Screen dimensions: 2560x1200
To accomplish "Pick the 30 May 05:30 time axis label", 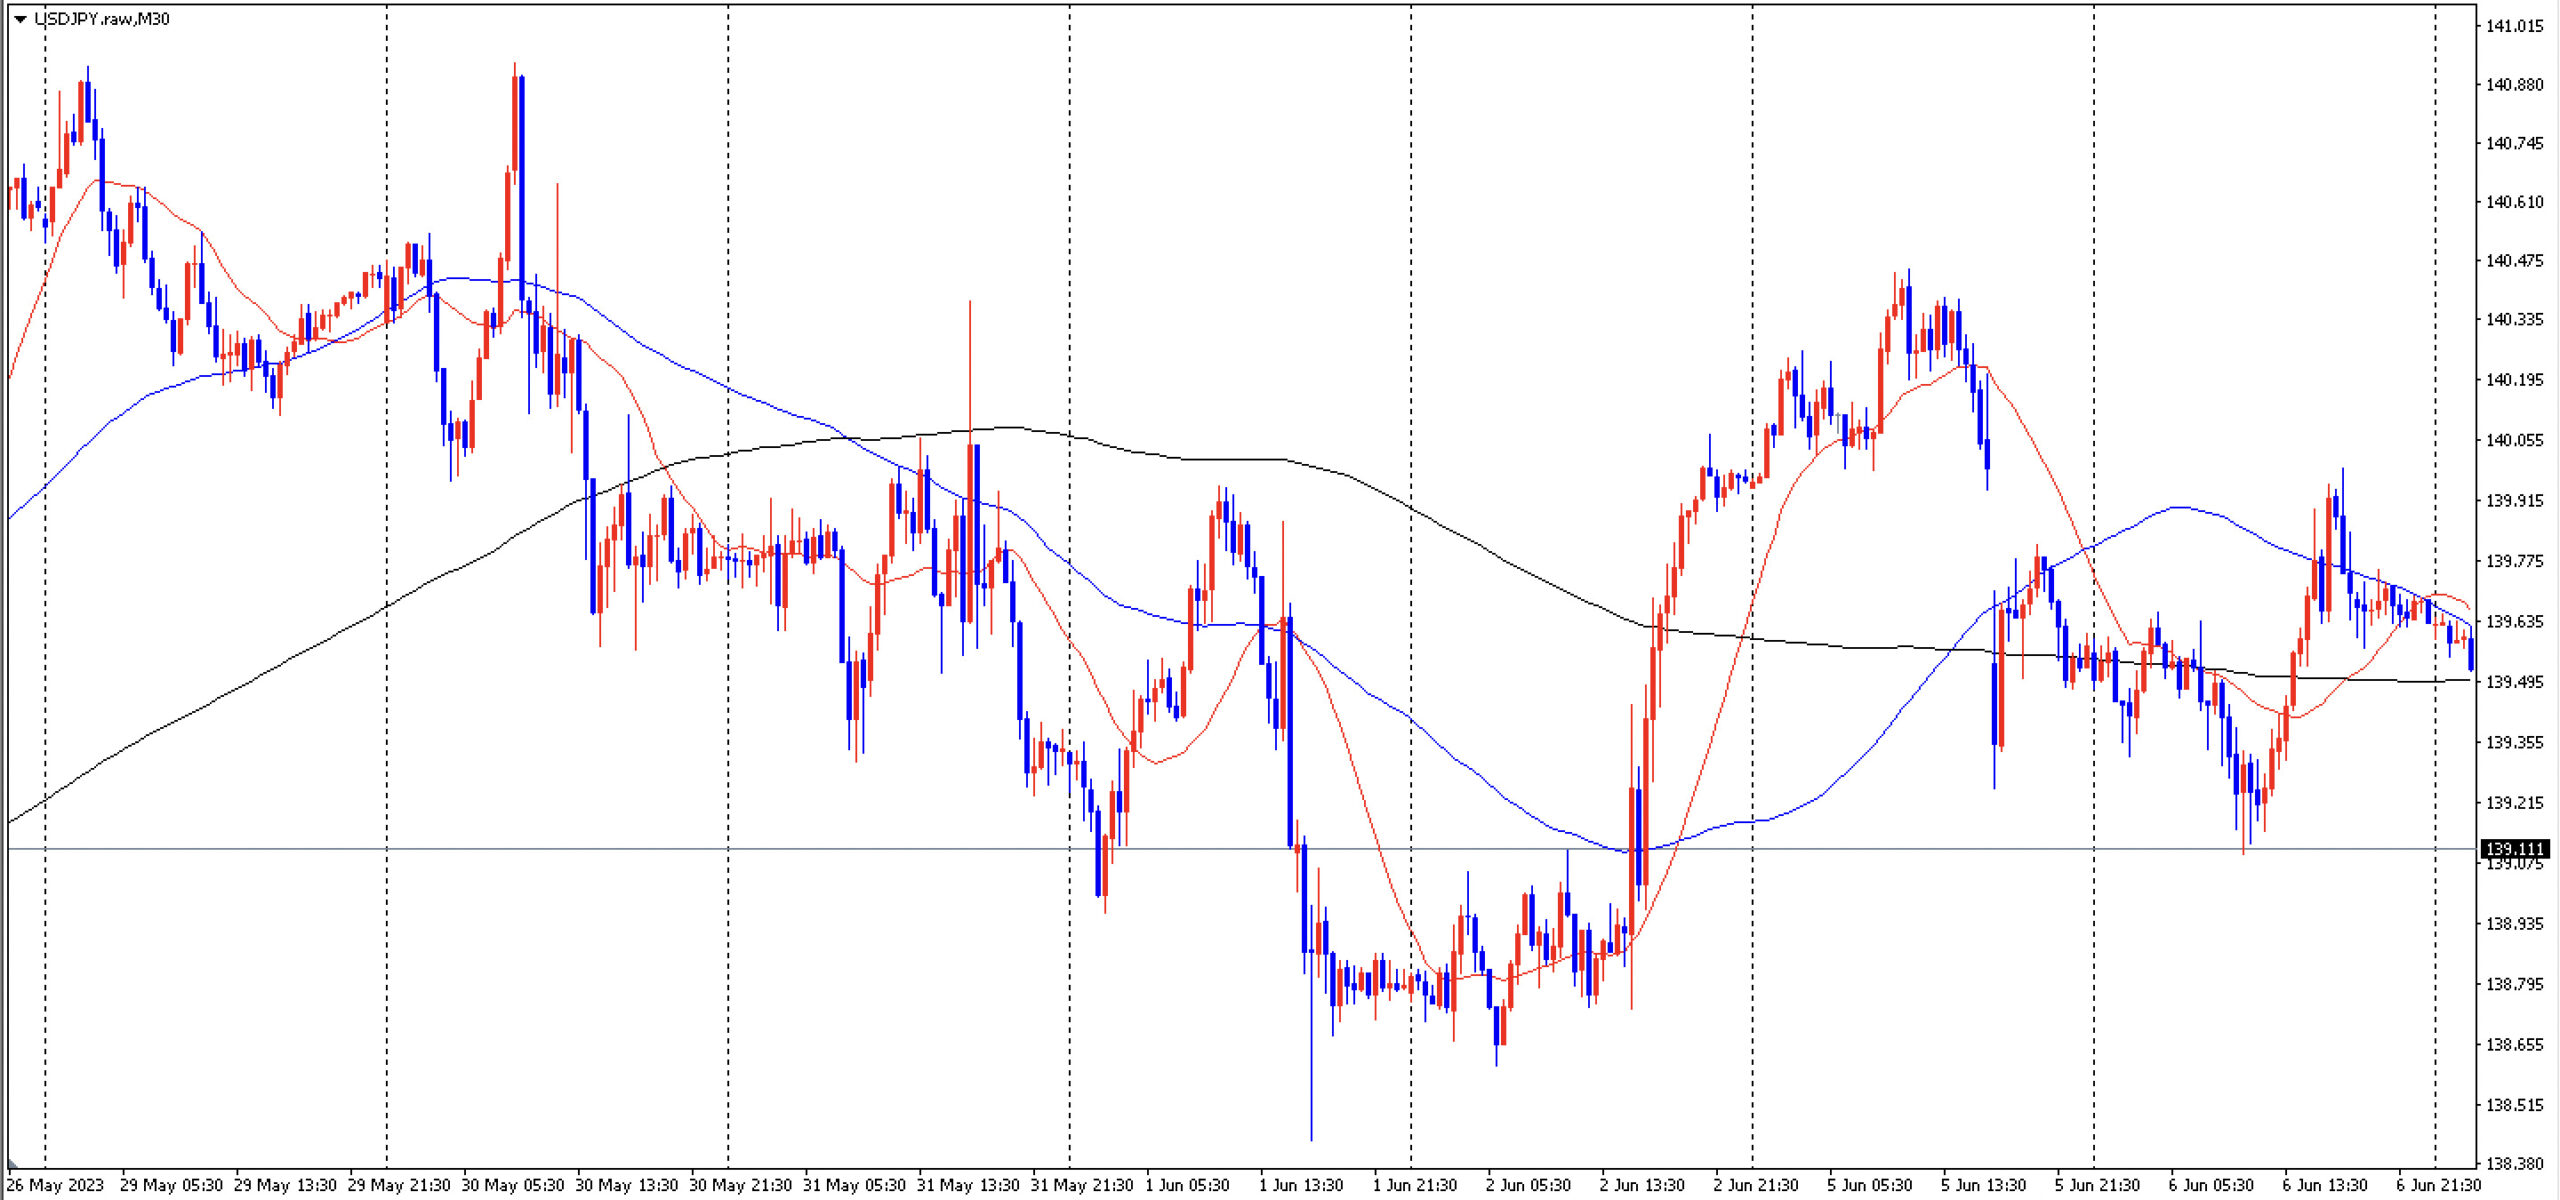I will tap(513, 1186).
